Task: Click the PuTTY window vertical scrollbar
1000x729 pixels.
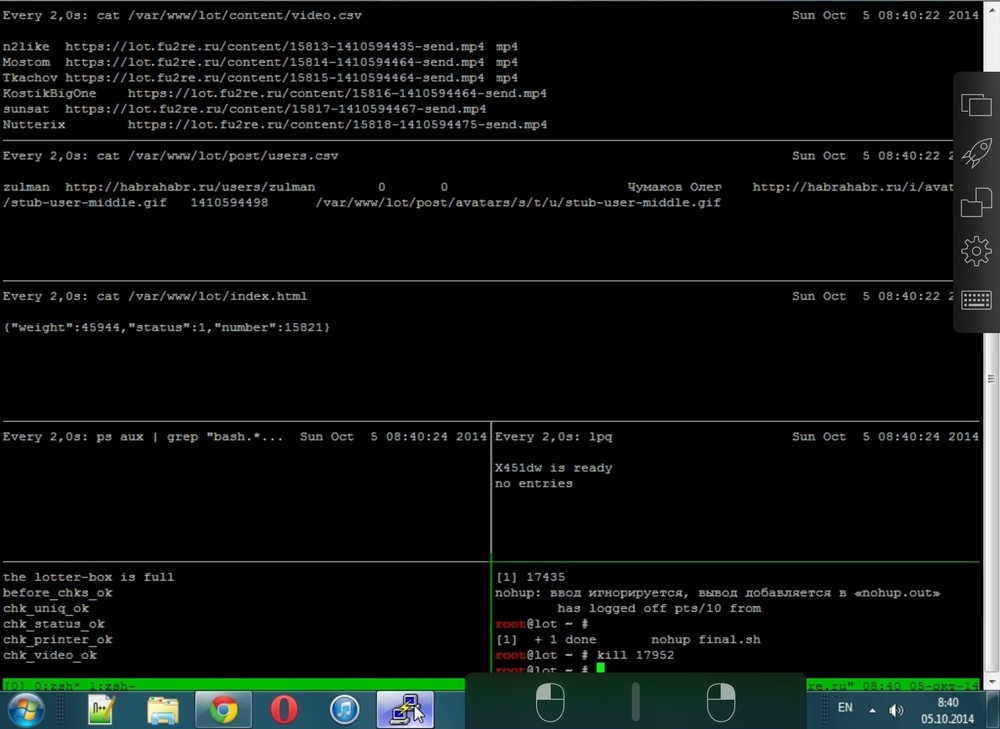Action: click(992, 379)
